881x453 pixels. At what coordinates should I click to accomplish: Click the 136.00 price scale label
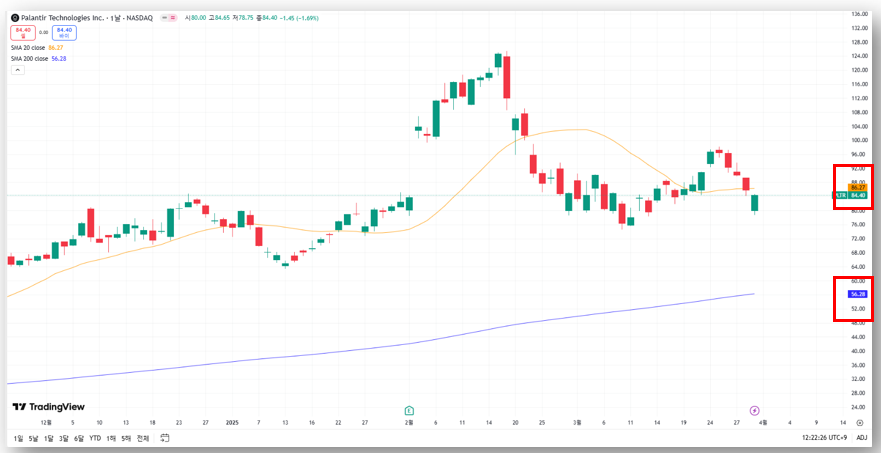pos(860,13)
